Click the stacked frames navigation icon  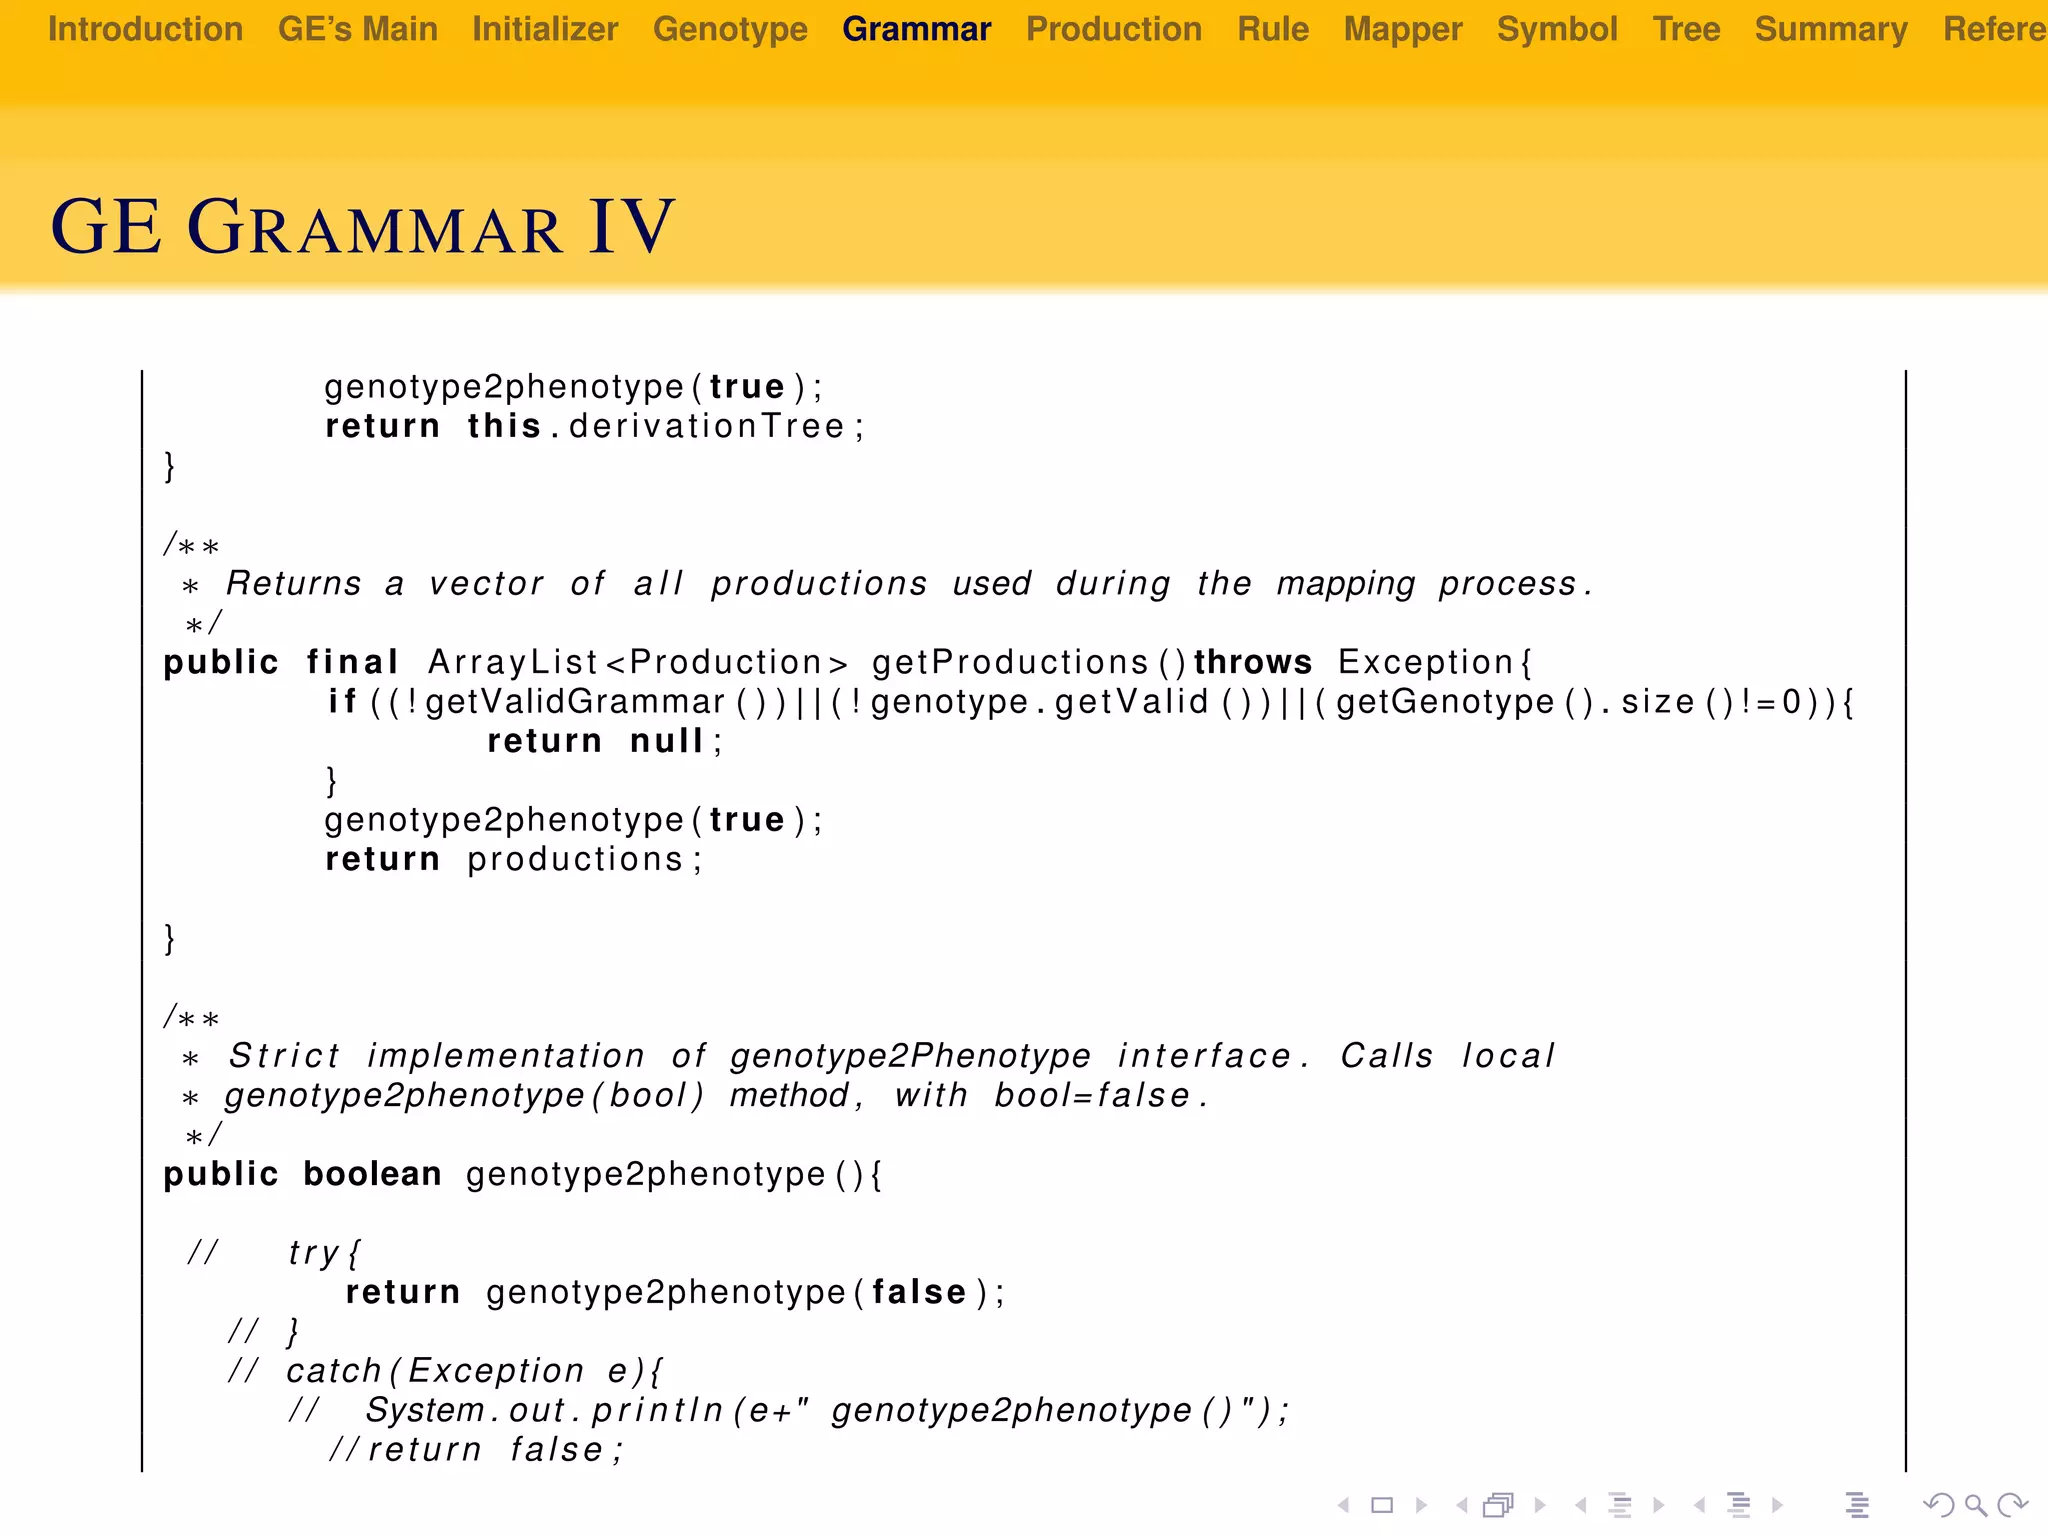pos(1499,1505)
